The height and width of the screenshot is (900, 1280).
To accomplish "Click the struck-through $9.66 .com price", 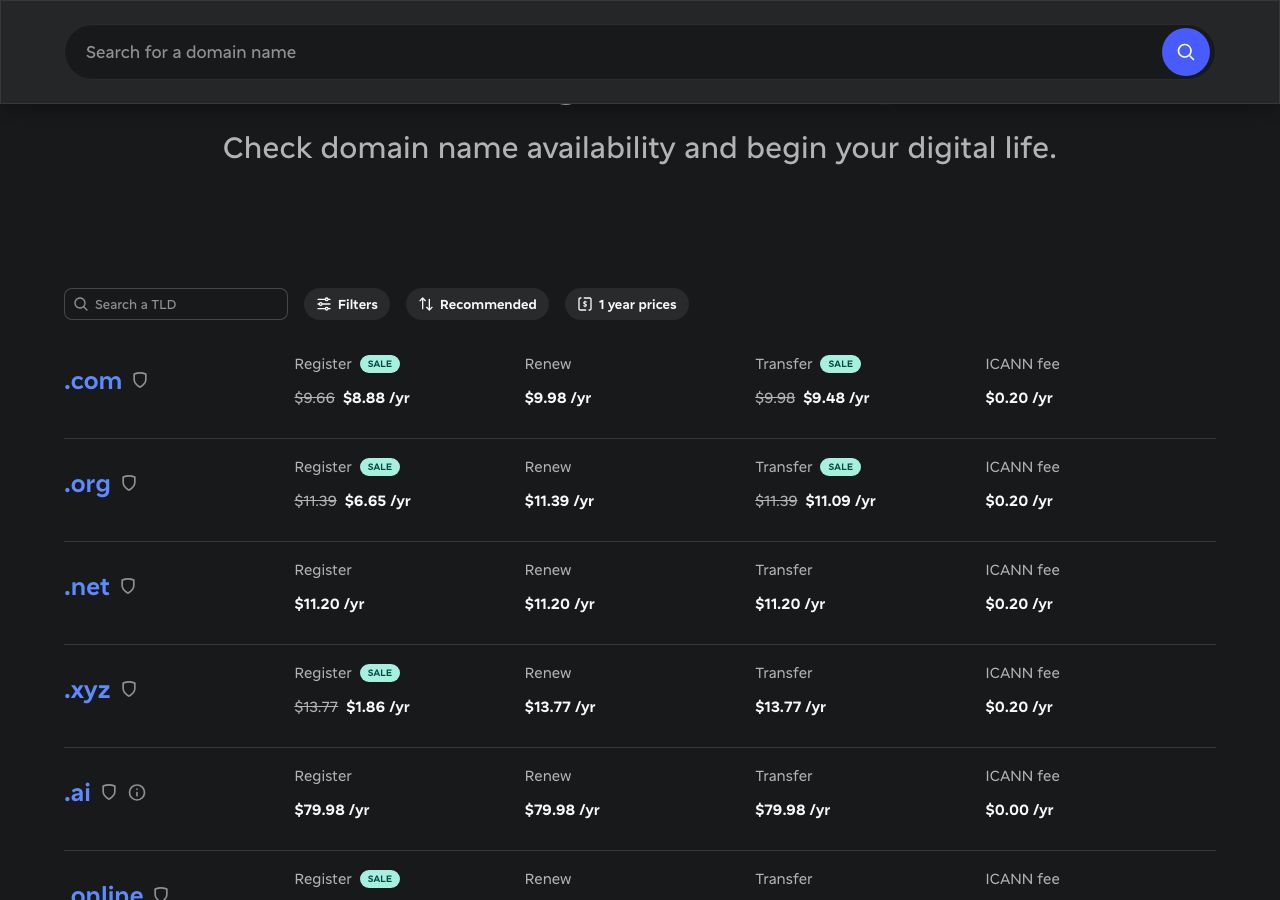I will coord(314,398).
